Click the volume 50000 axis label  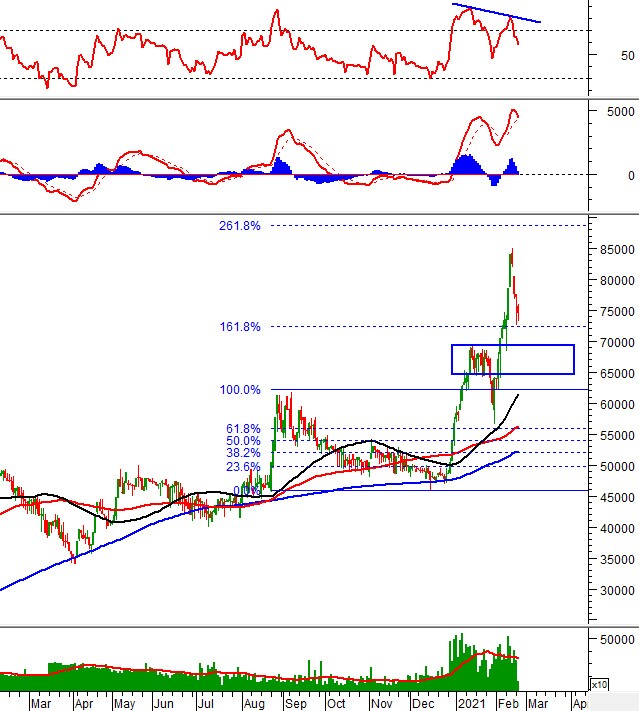point(617,640)
